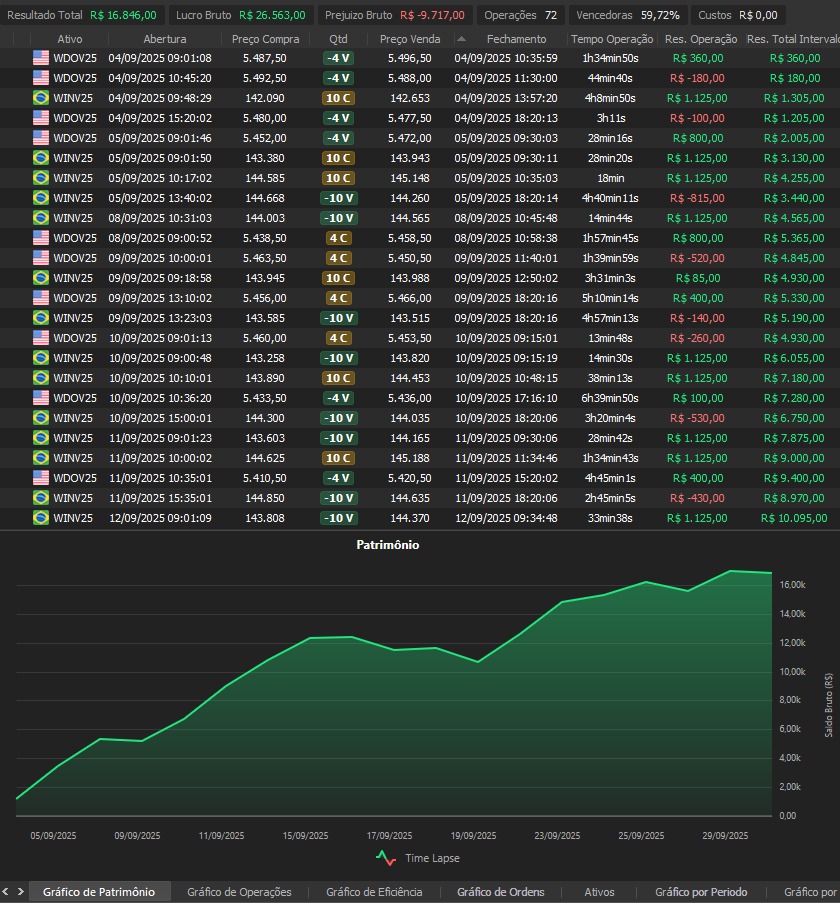The image size is (840, 903).
Task: Sort by the Res. Operação column header
Action: pos(700,38)
